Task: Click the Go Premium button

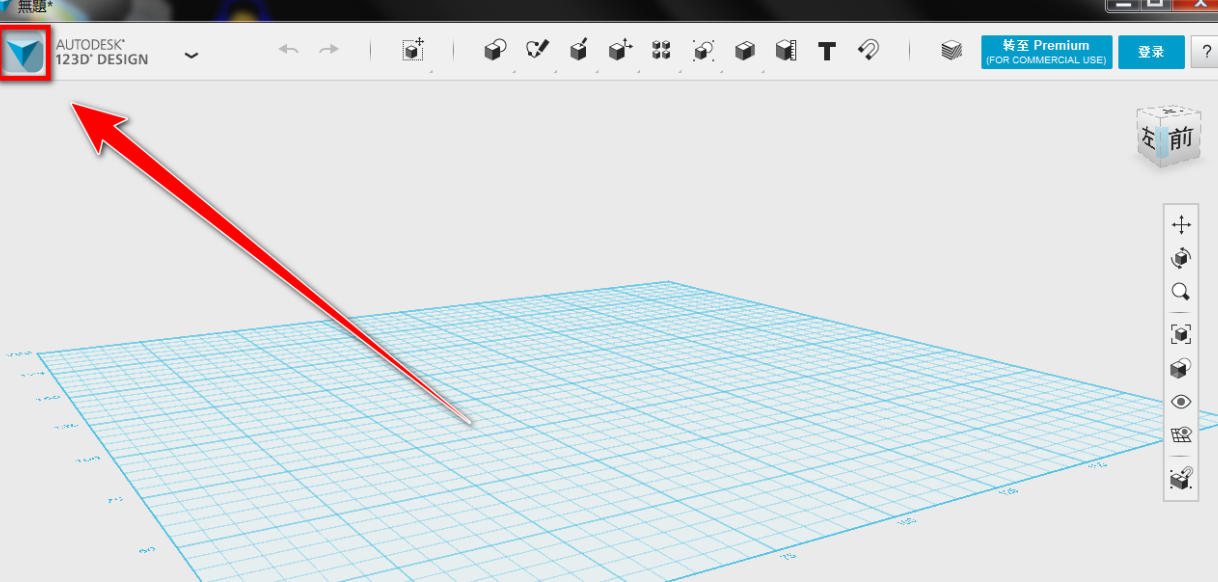Action: point(1046,52)
